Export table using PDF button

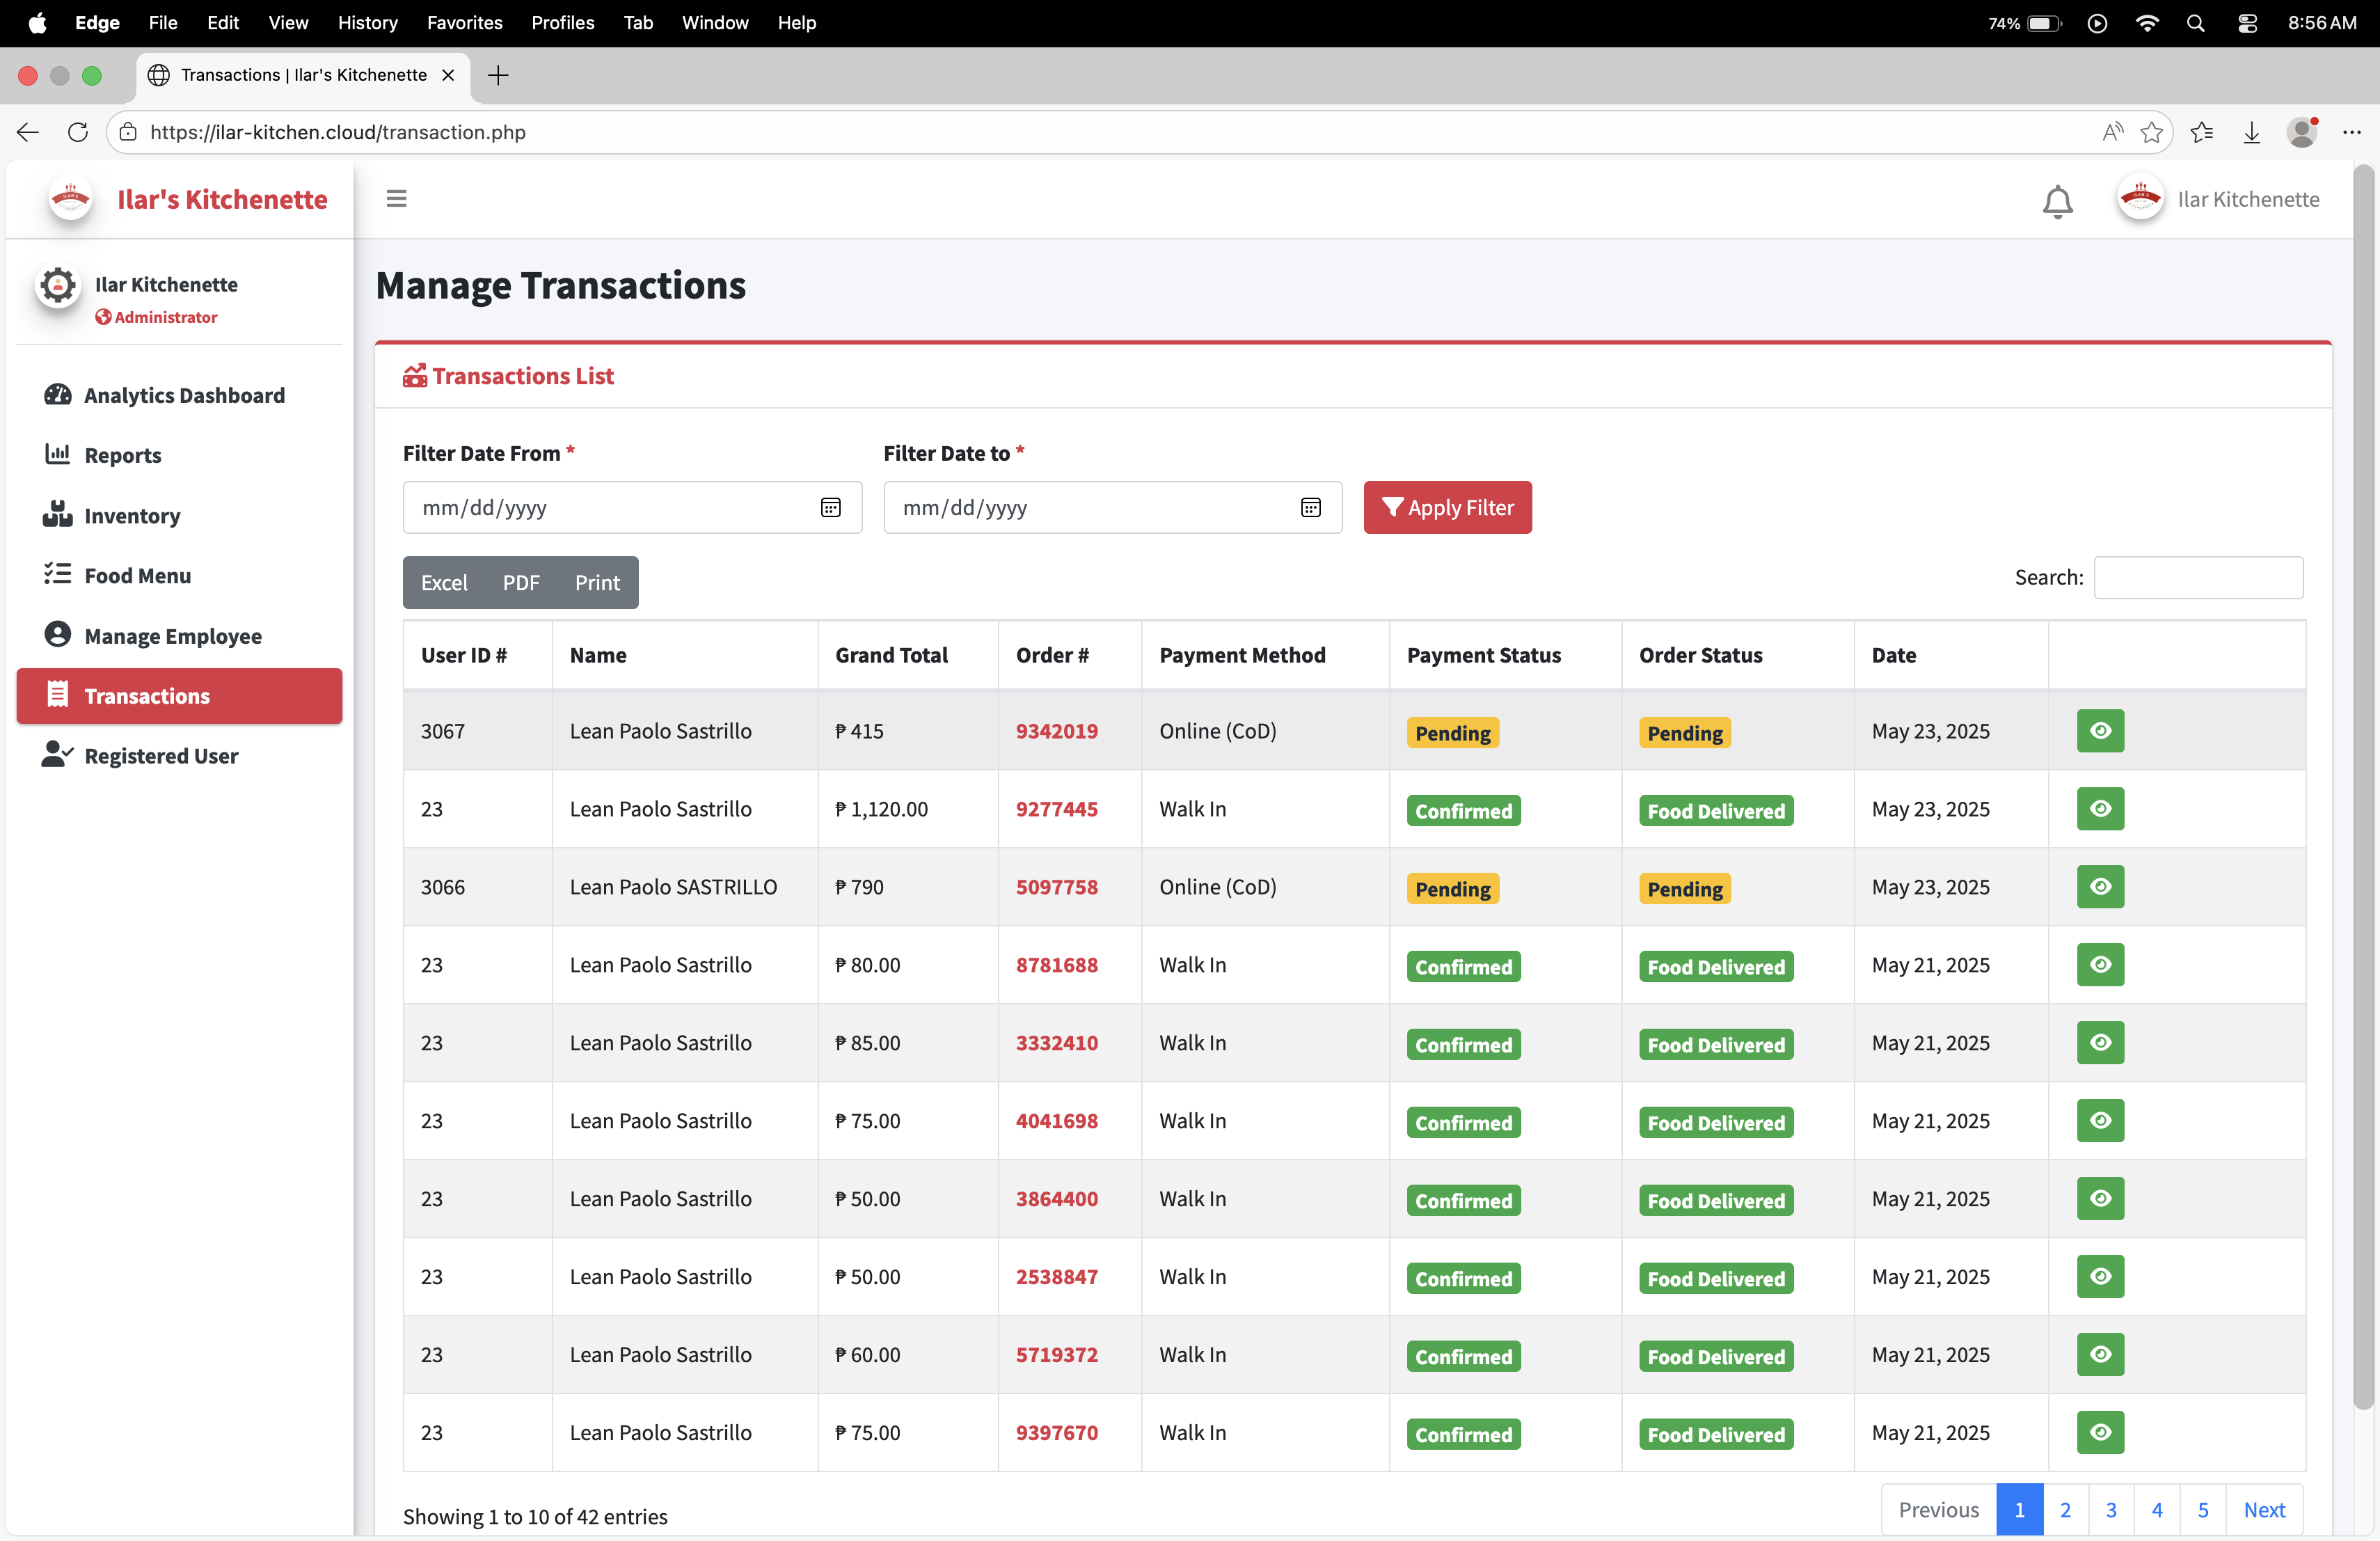tap(520, 583)
